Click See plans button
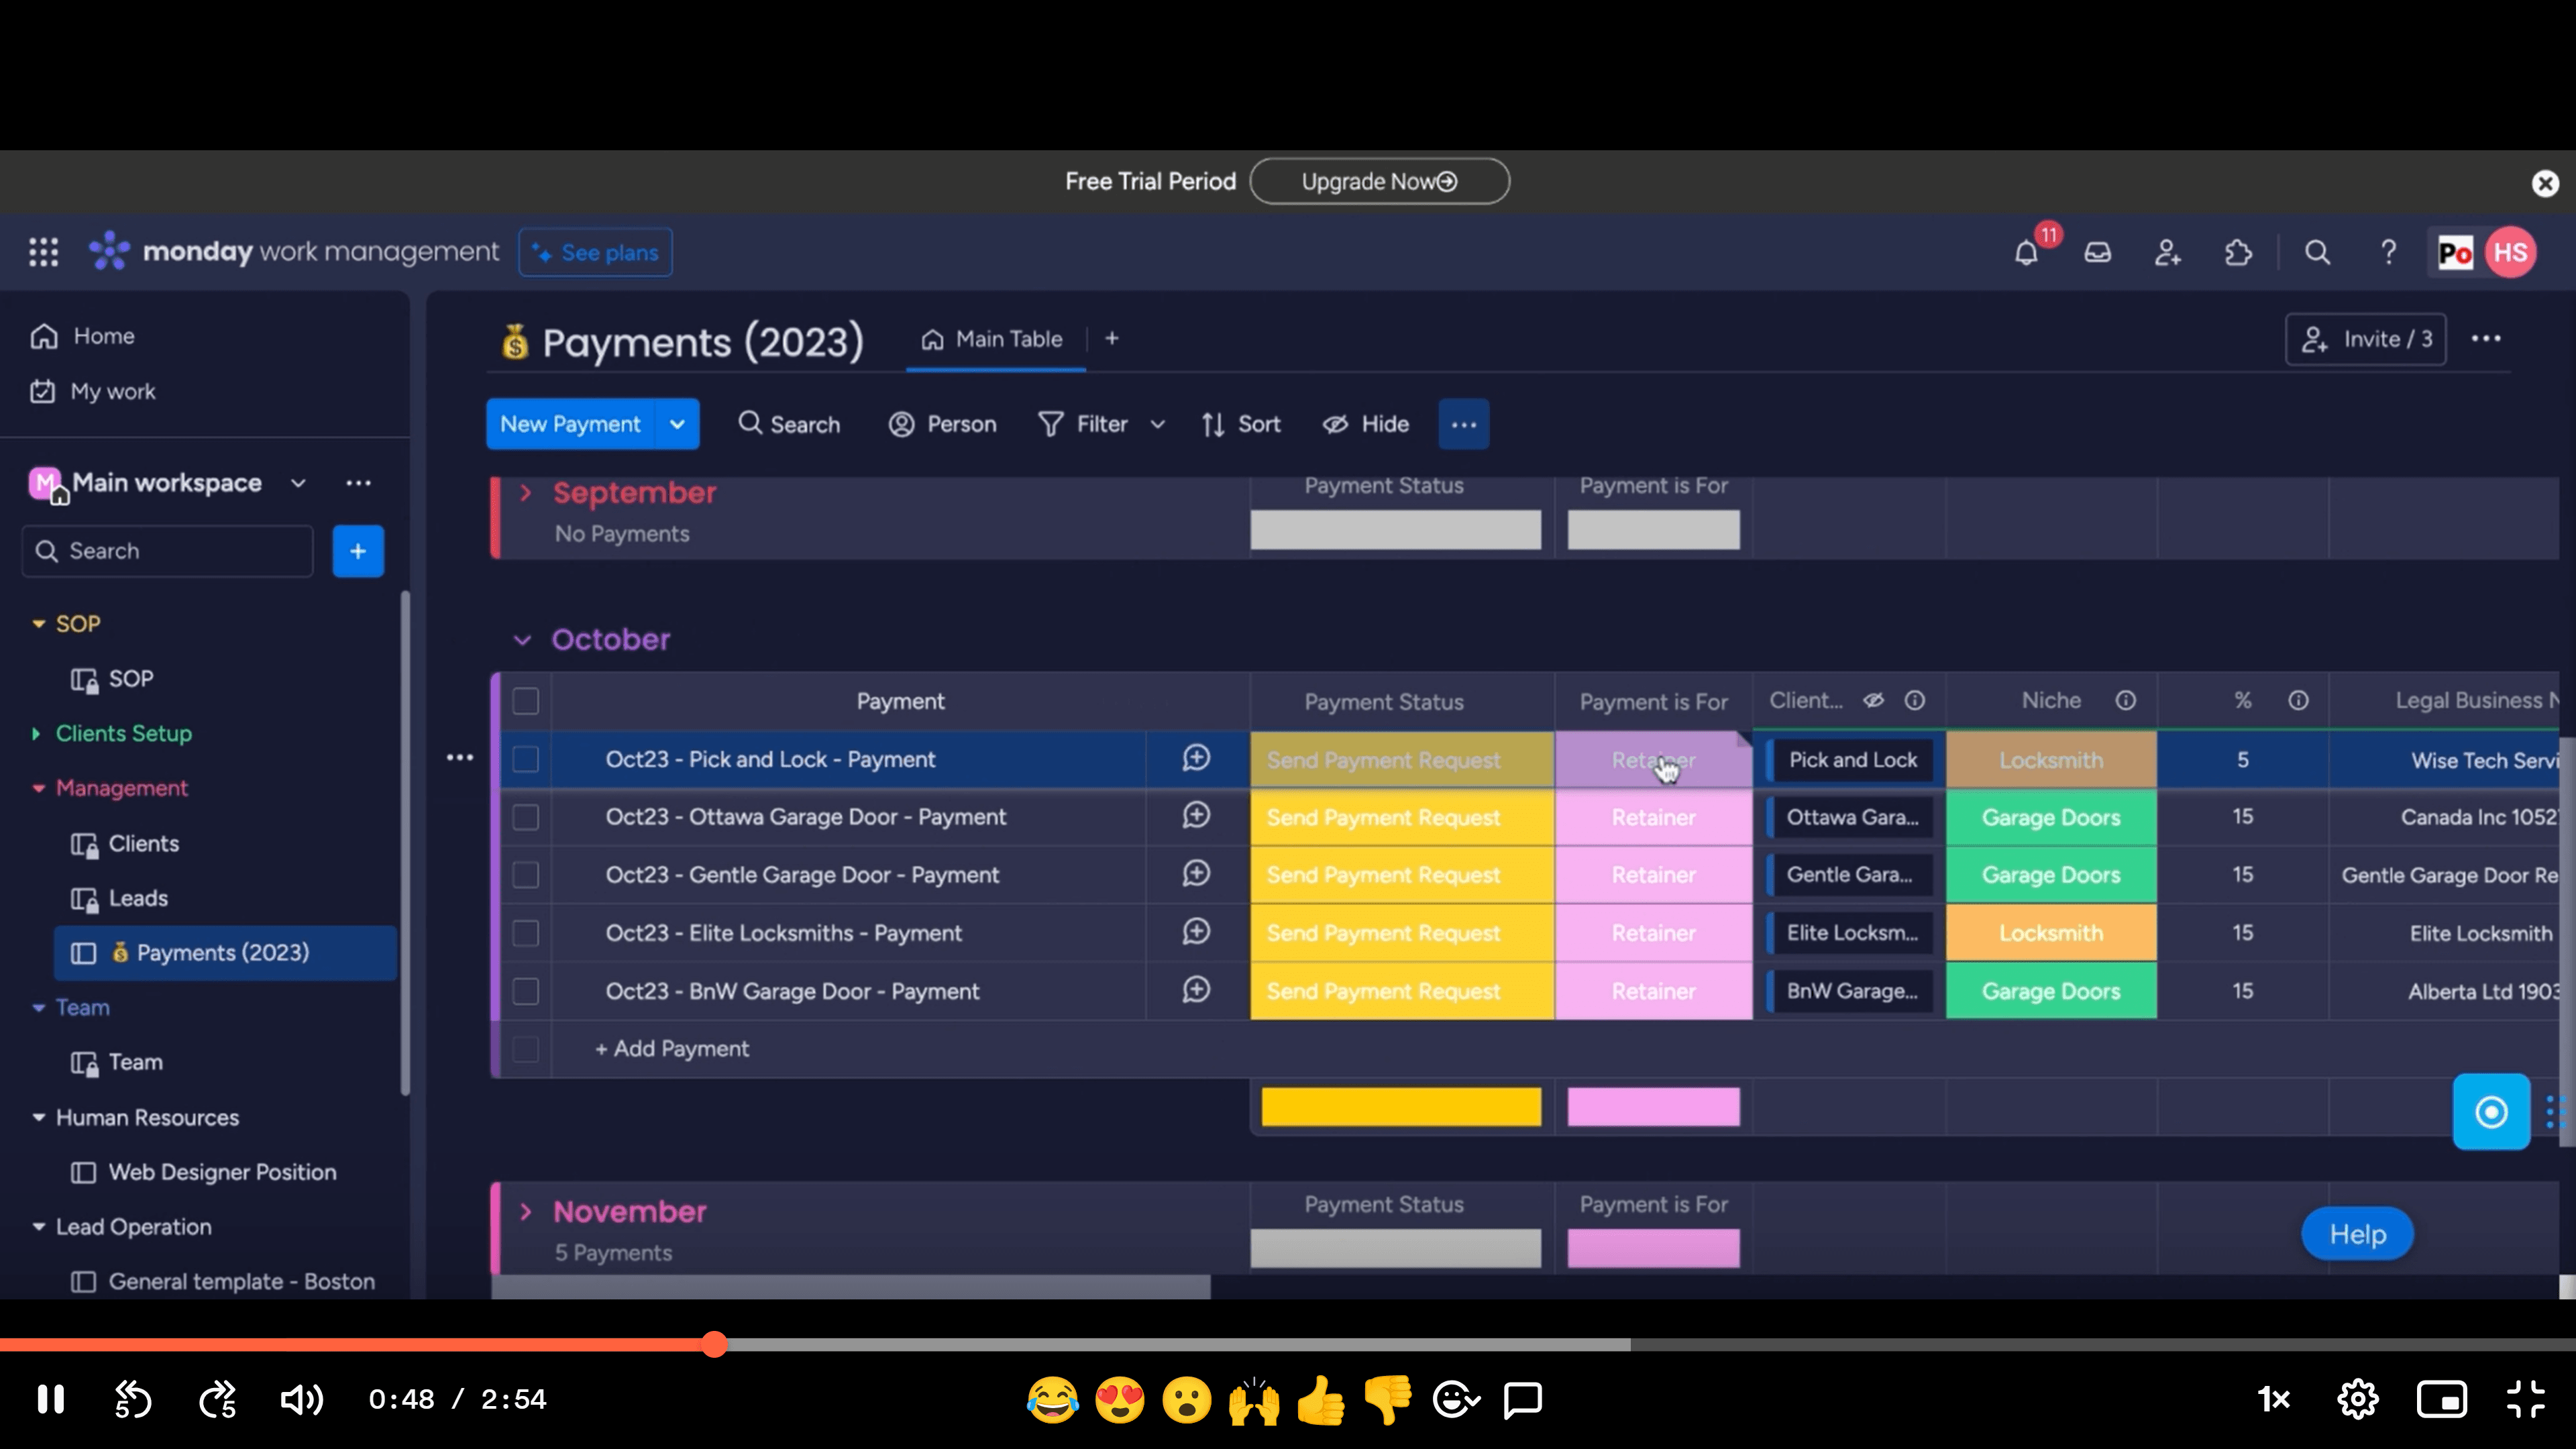The width and height of the screenshot is (2576, 1449). pos(596,252)
